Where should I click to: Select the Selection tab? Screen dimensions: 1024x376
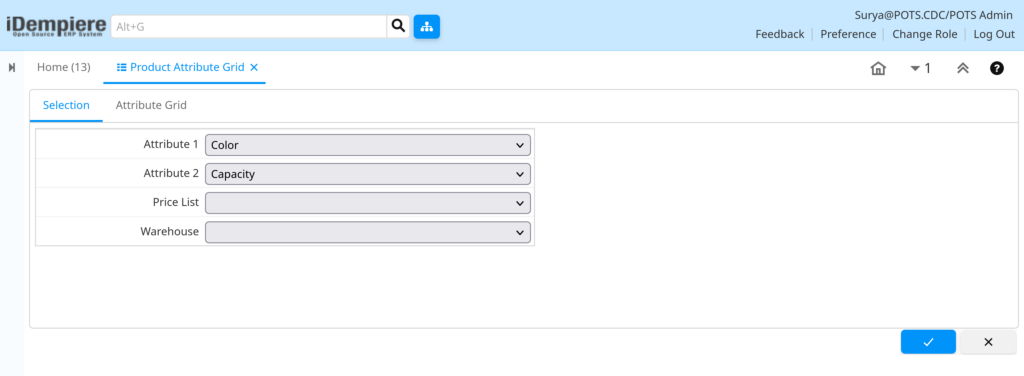pyautogui.click(x=66, y=105)
